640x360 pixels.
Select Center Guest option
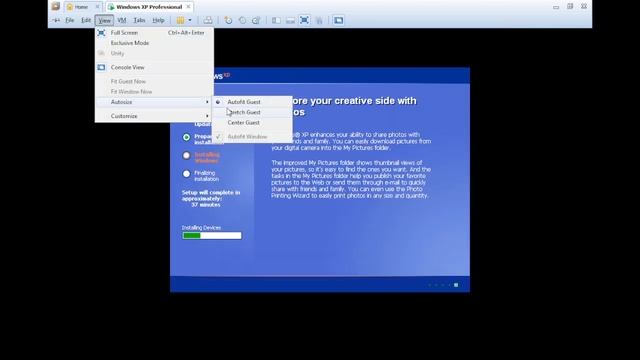click(252, 122)
